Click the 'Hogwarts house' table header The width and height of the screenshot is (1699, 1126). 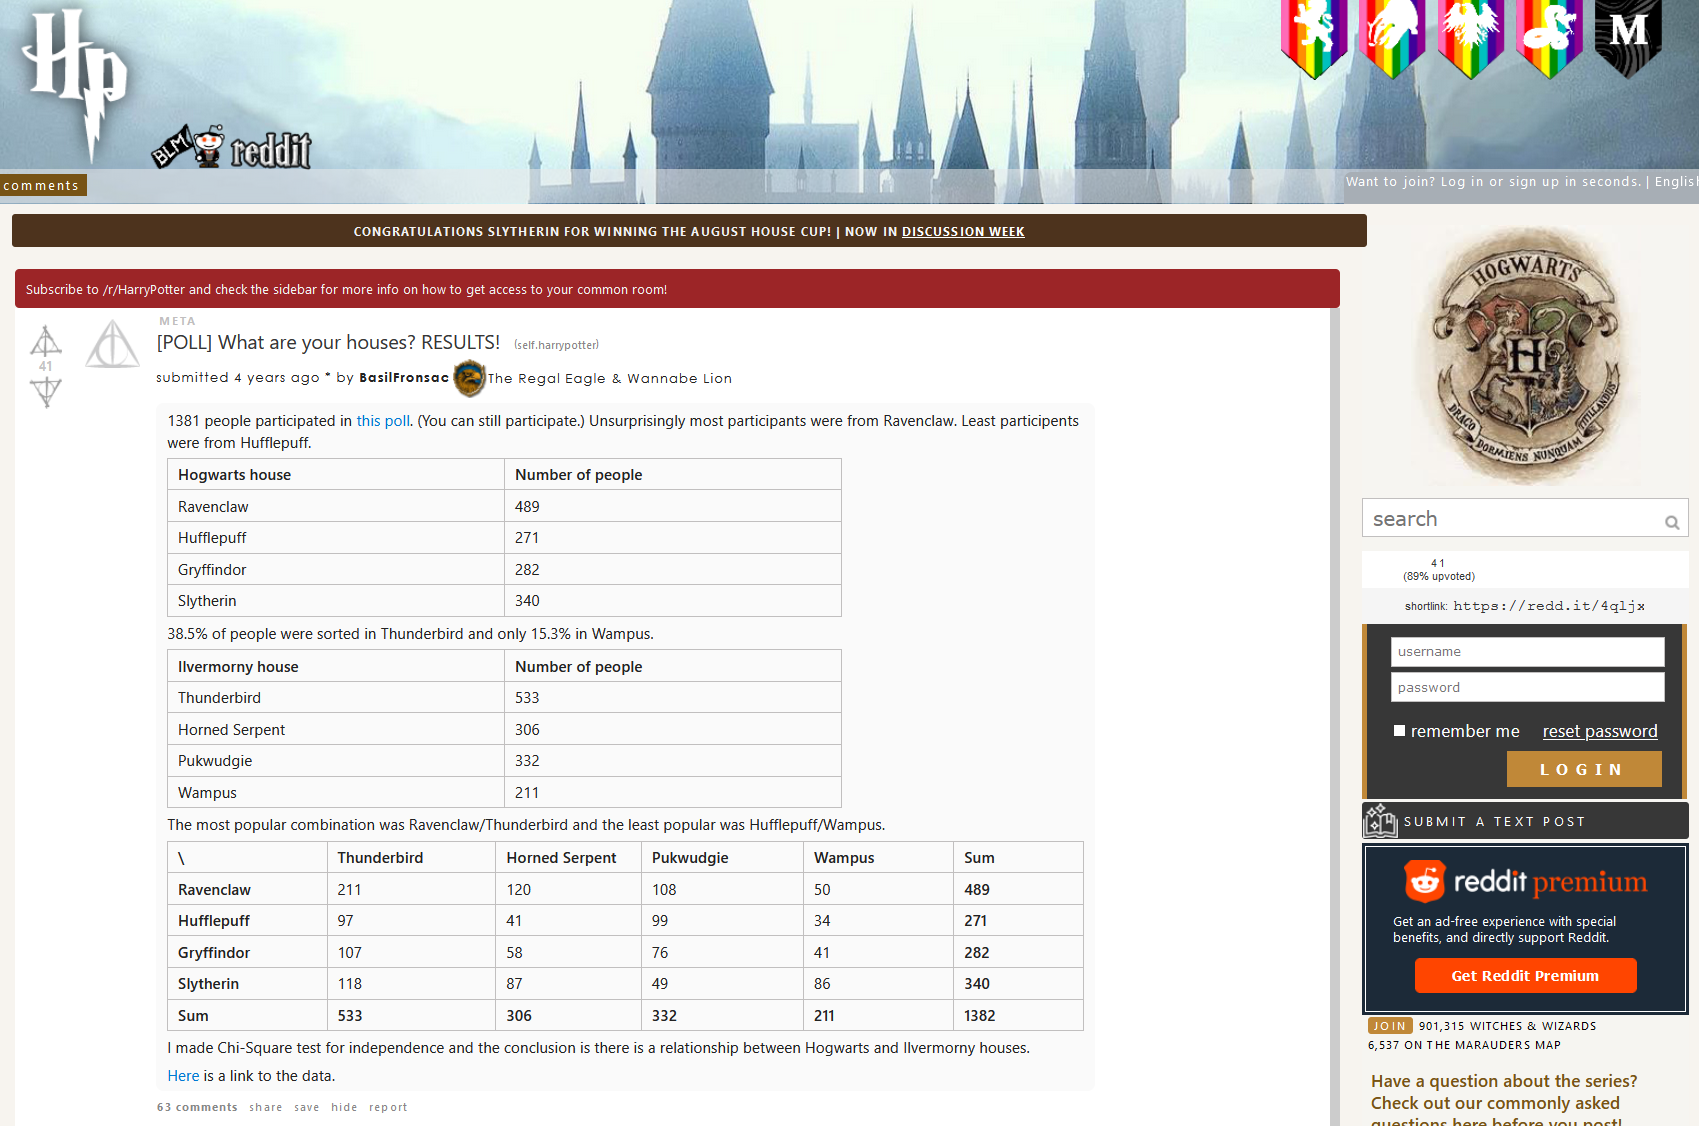(336, 475)
